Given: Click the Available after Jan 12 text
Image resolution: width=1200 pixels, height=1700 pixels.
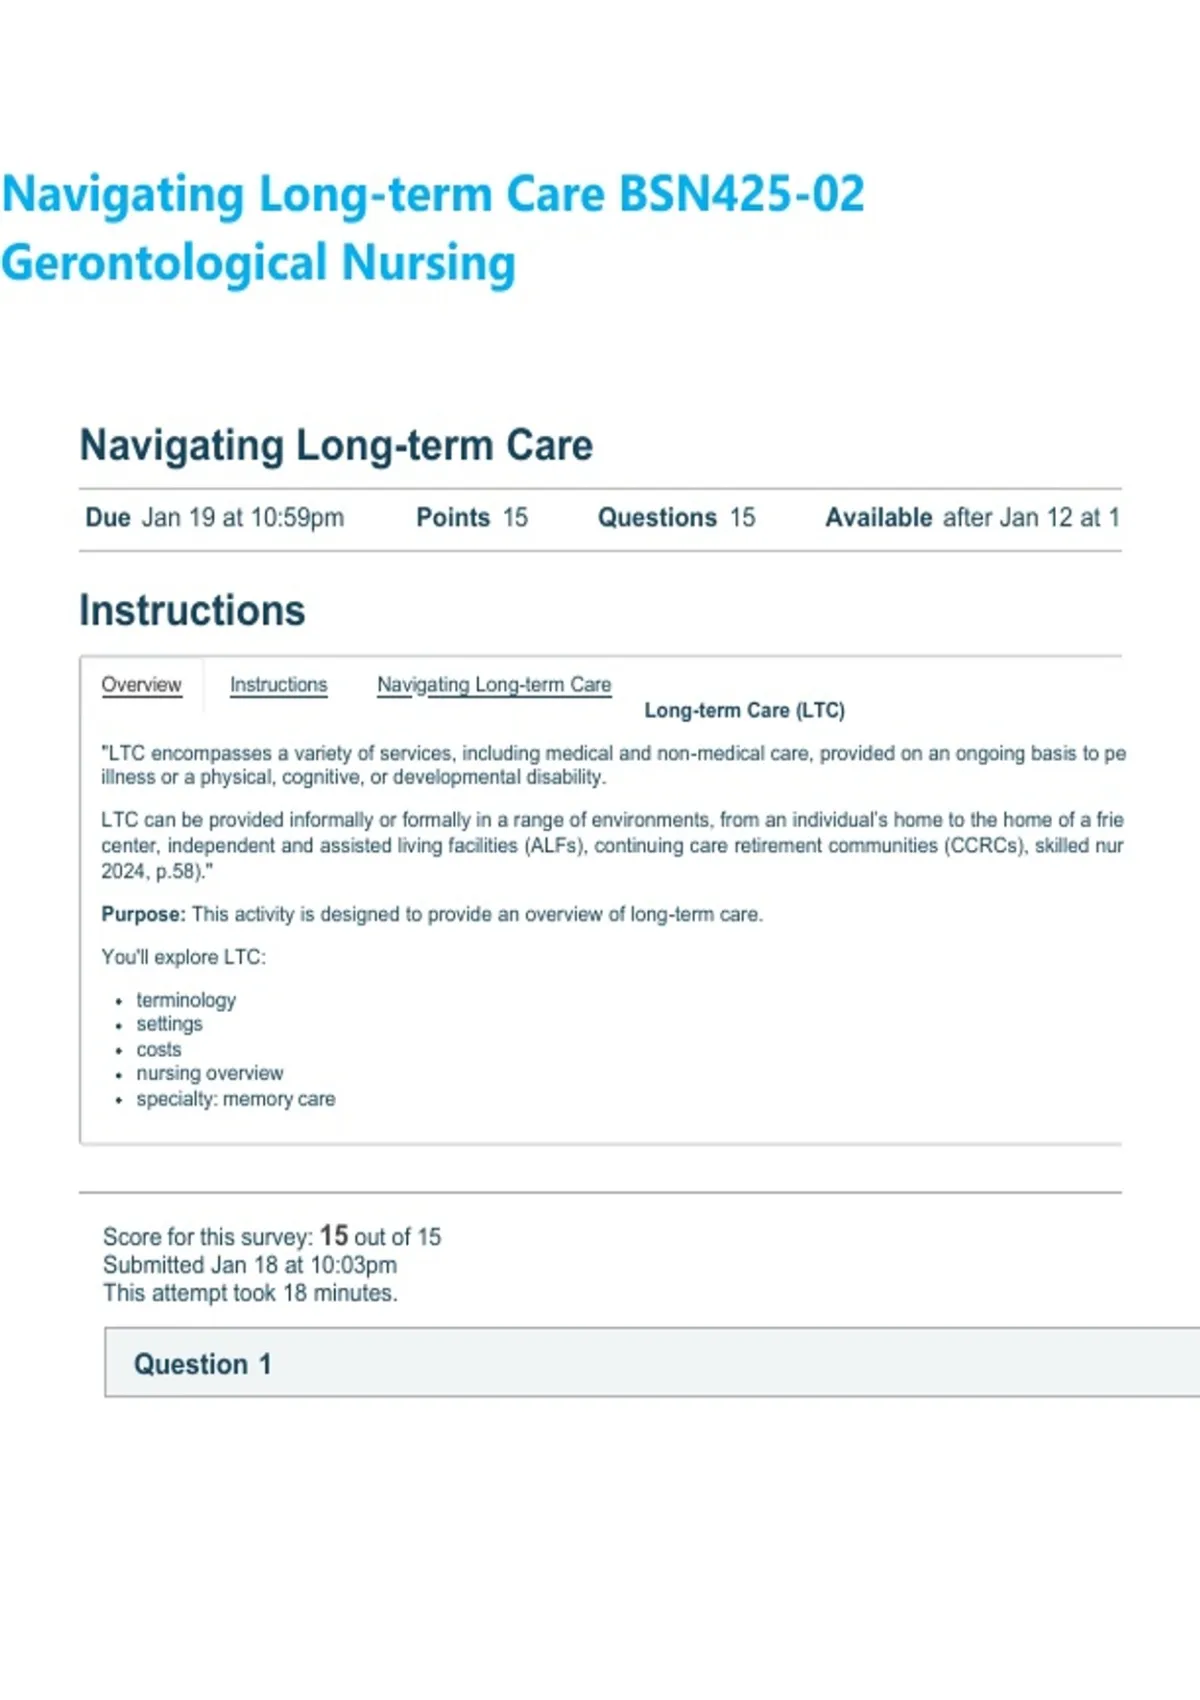Looking at the screenshot, I should (972, 518).
